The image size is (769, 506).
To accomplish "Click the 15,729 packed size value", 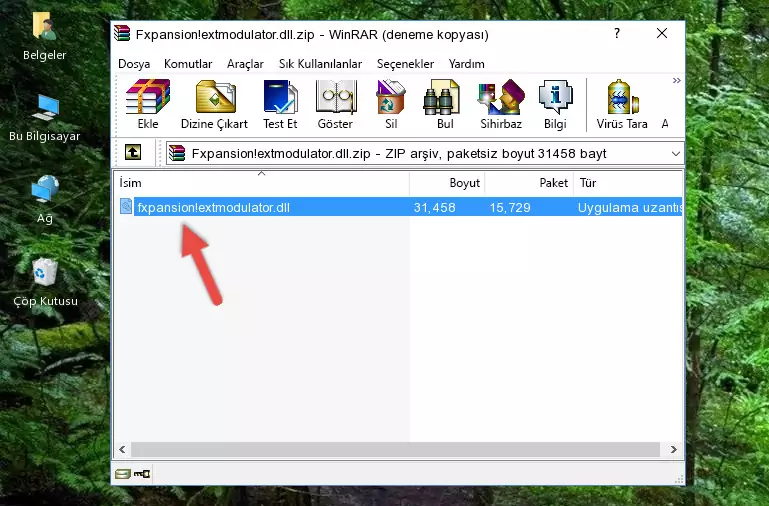I will [x=510, y=207].
